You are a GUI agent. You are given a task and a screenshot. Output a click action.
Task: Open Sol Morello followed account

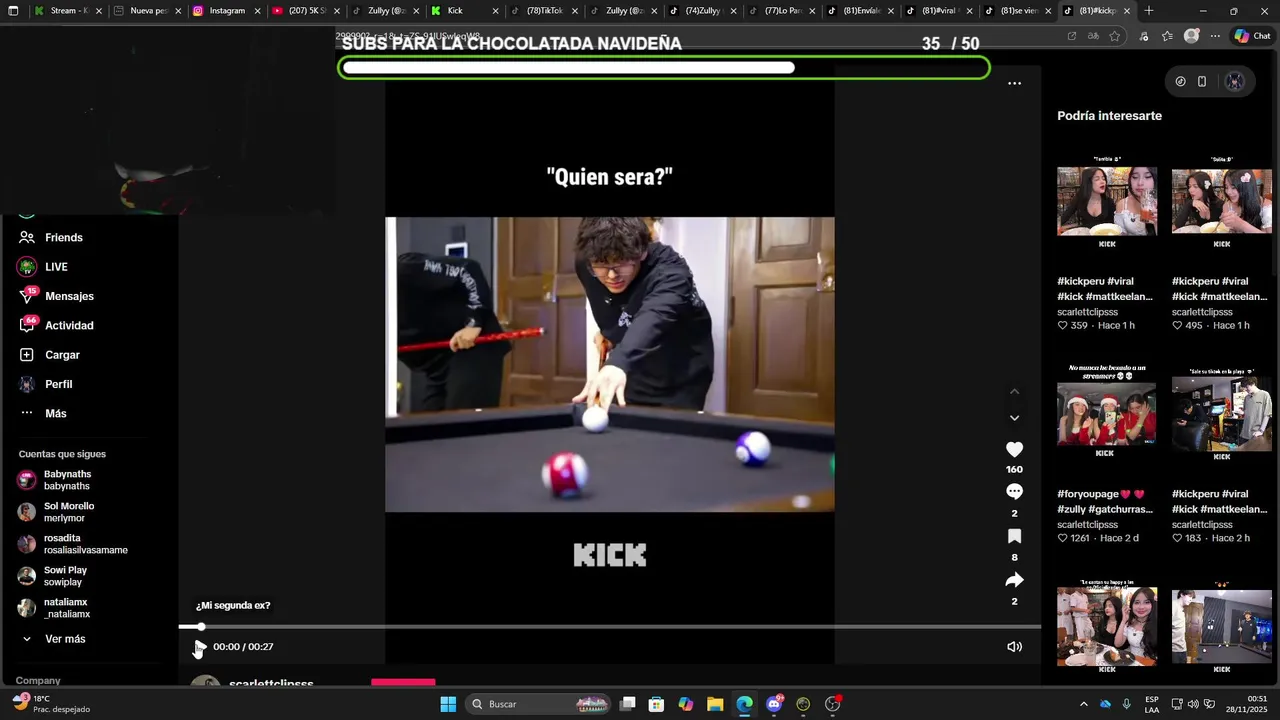(x=56, y=512)
